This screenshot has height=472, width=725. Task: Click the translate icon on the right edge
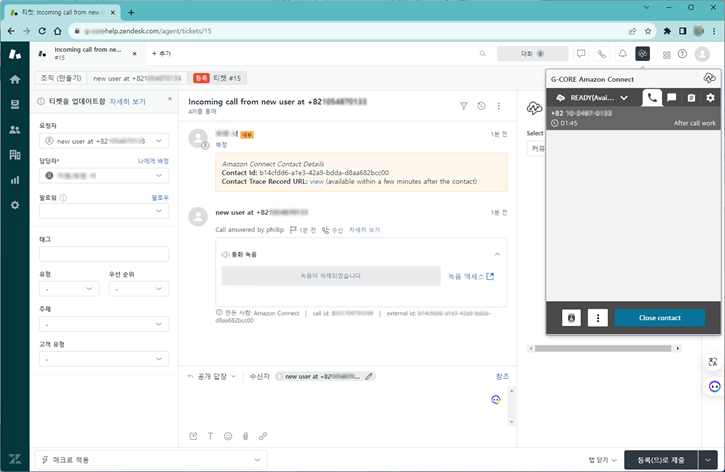[713, 362]
